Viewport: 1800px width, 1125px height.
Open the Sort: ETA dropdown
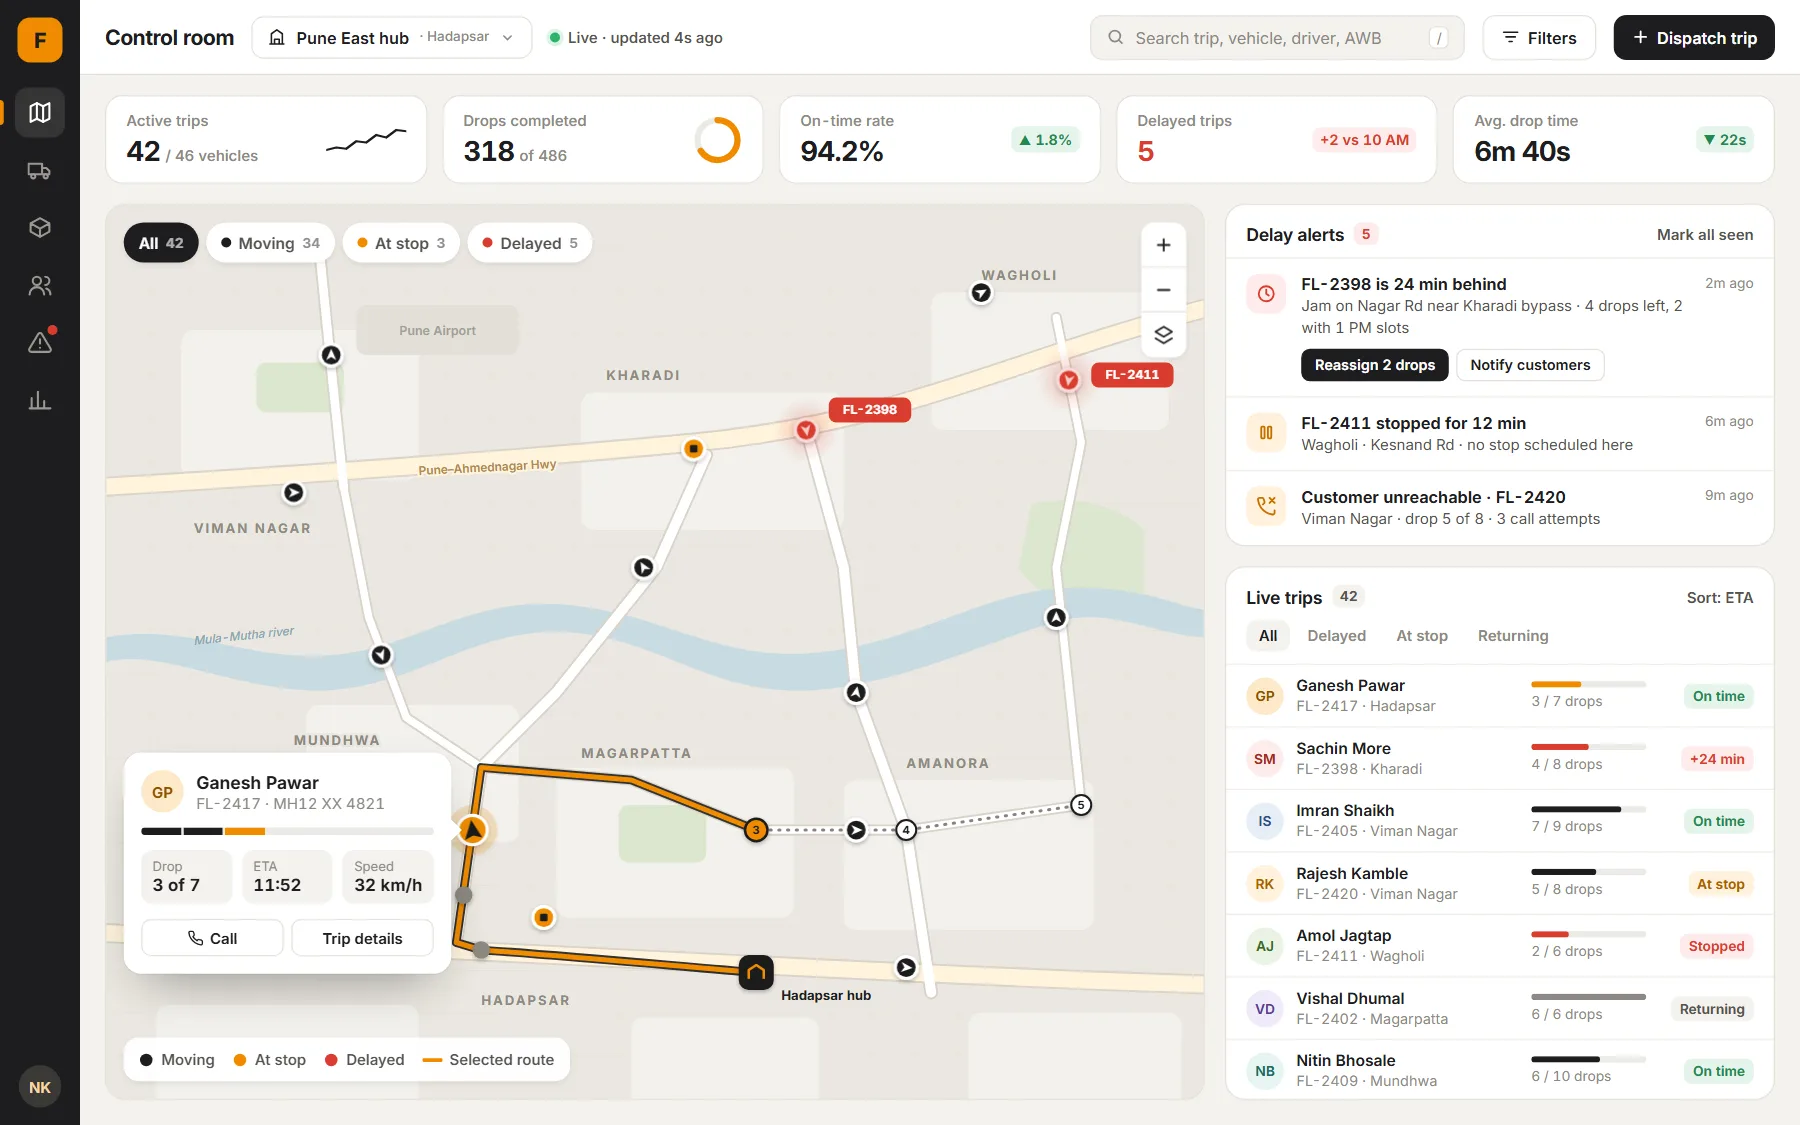pyautogui.click(x=1719, y=598)
